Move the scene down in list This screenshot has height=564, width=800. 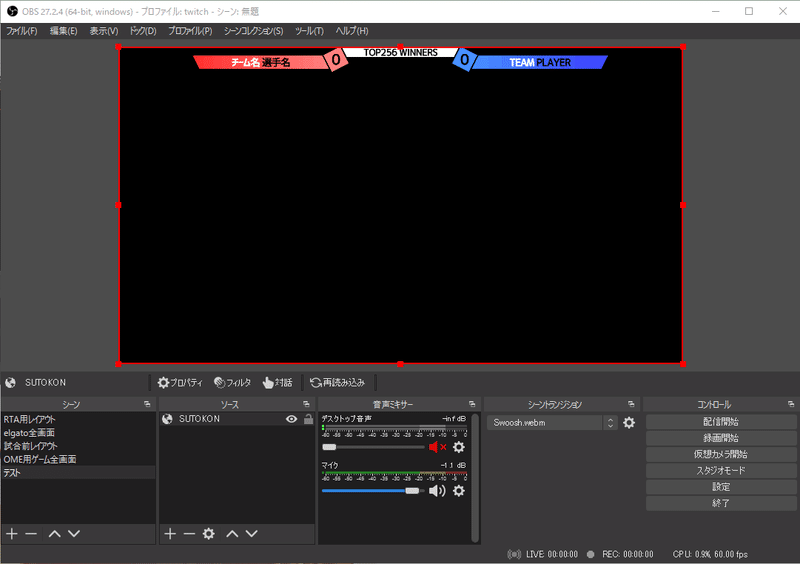(x=74, y=533)
